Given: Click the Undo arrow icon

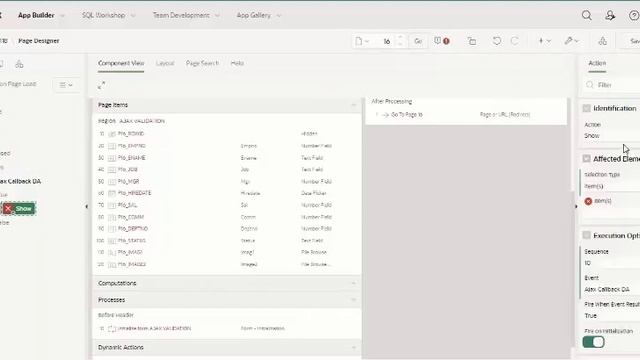Looking at the screenshot, I should point(496,41).
